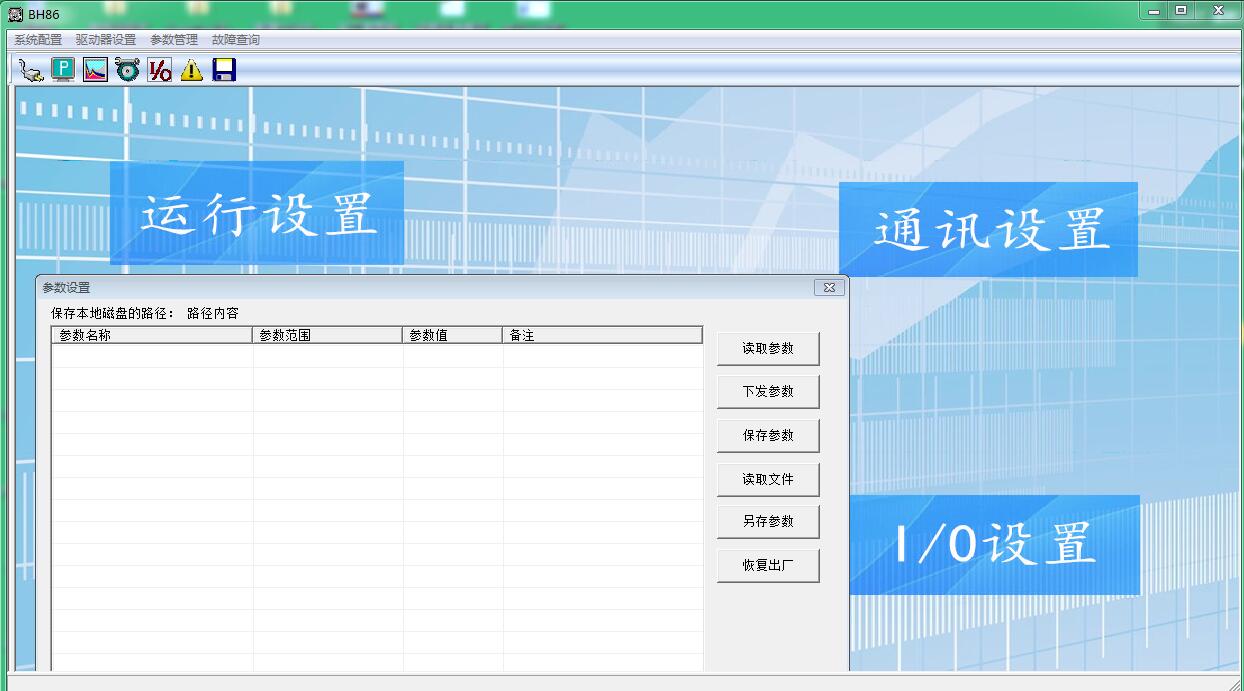Click the red I/O toolbar icon
1244x691 pixels.
click(x=159, y=70)
